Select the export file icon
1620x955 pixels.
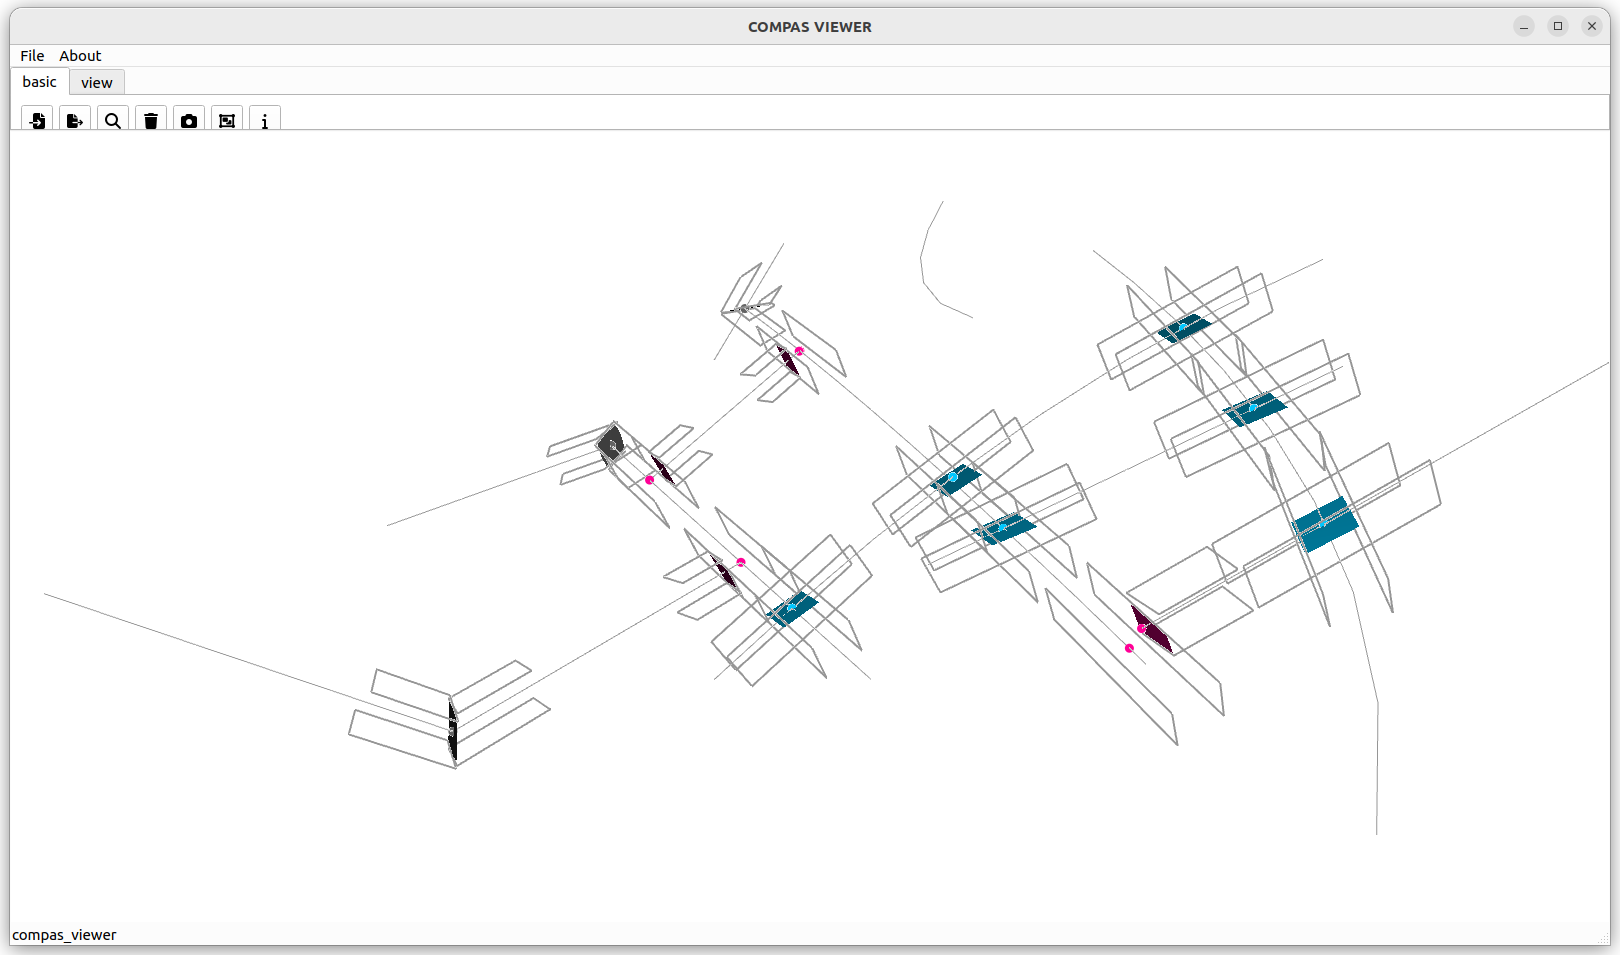(x=74, y=120)
